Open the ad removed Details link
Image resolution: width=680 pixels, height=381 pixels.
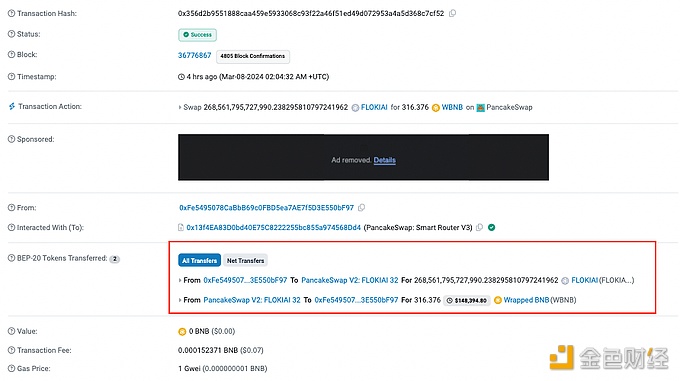click(x=385, y=160)
